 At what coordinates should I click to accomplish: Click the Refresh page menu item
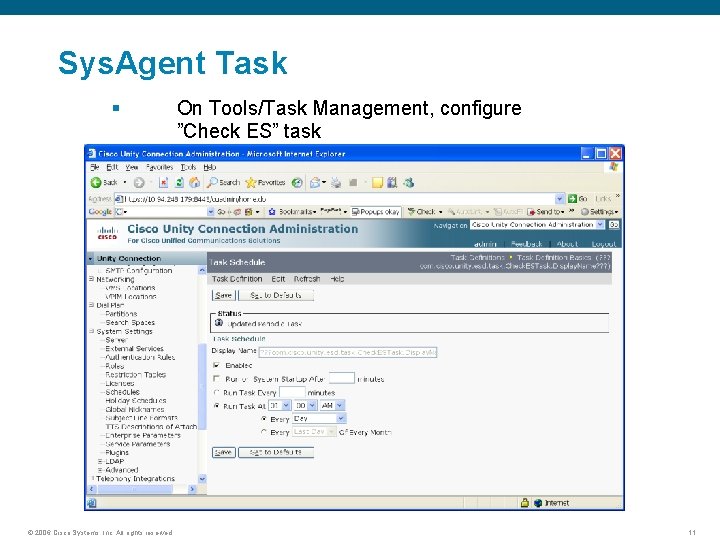click(x=307, y=279)
